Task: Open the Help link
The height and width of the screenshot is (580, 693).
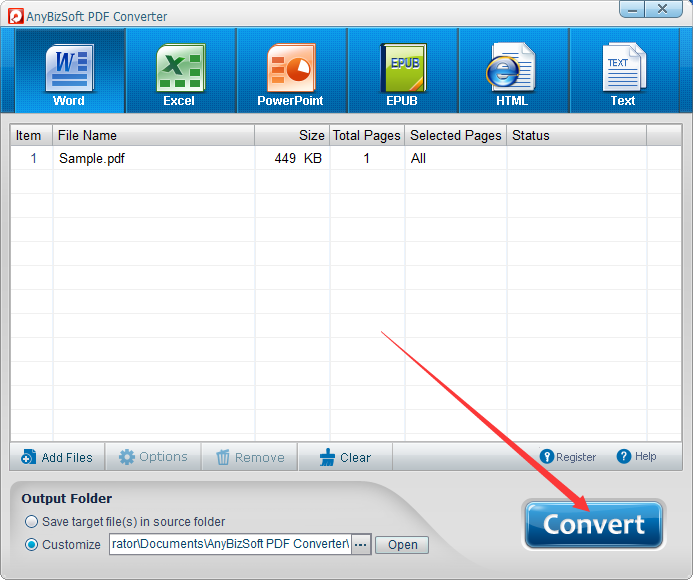Action: tap(636, 456)
